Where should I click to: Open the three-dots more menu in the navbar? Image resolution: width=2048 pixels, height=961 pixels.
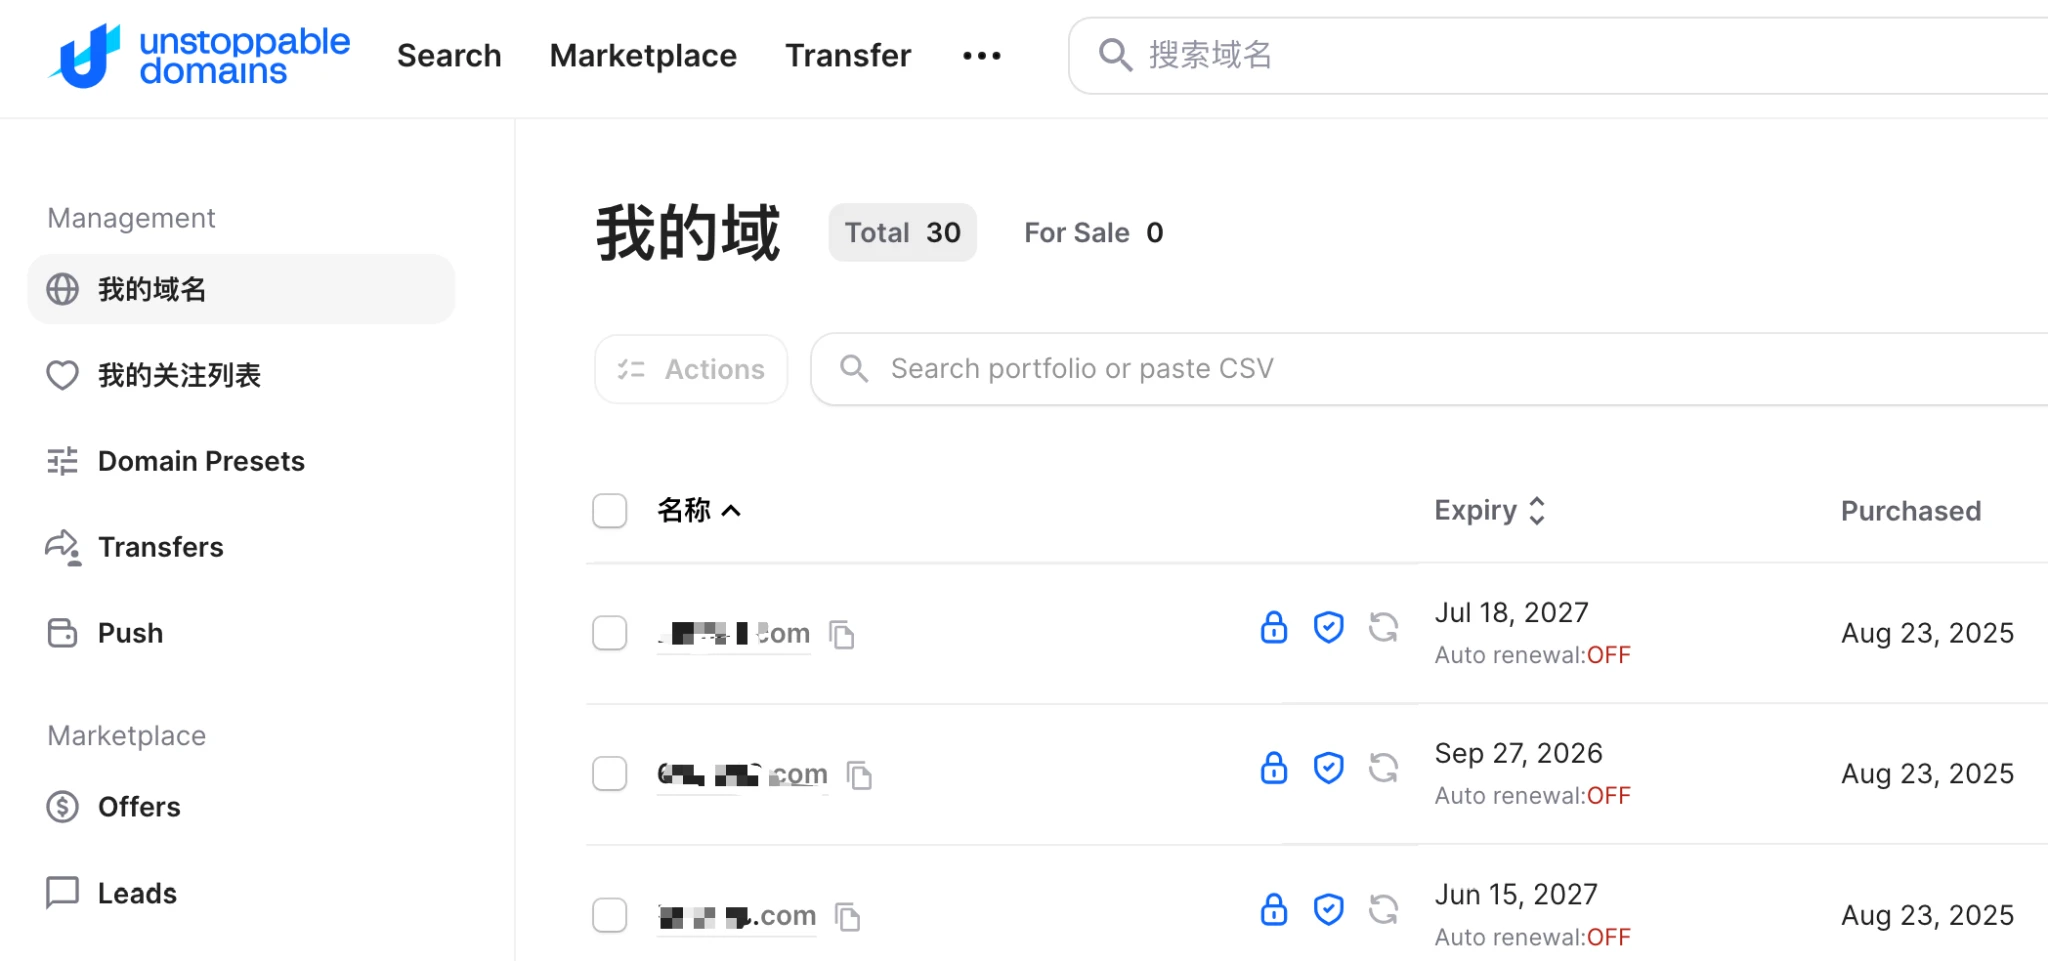[981, 56]
